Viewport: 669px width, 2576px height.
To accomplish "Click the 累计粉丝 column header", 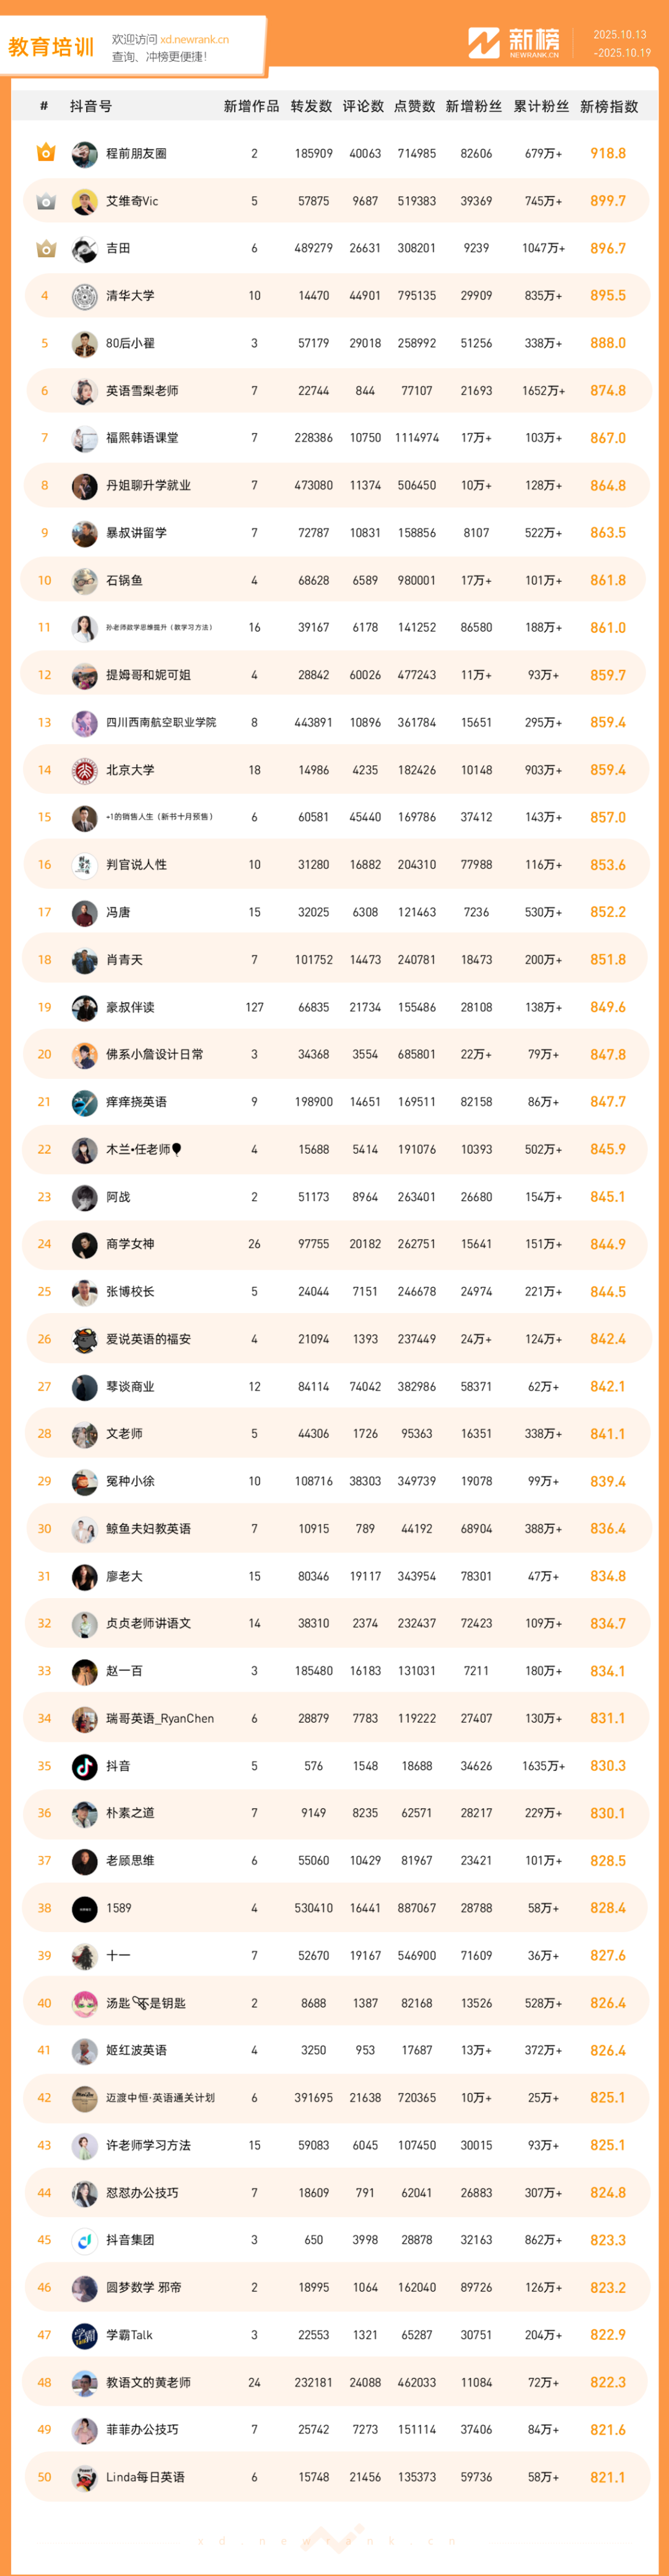I will [x=541, y=106].
